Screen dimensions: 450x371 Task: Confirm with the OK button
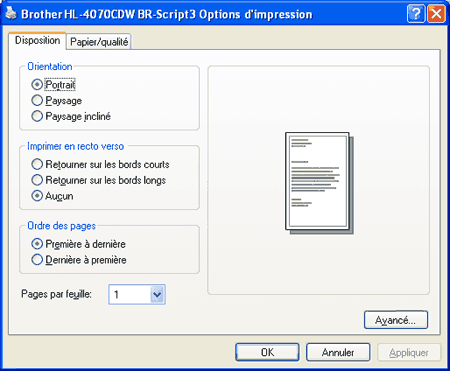coord(267,352)
